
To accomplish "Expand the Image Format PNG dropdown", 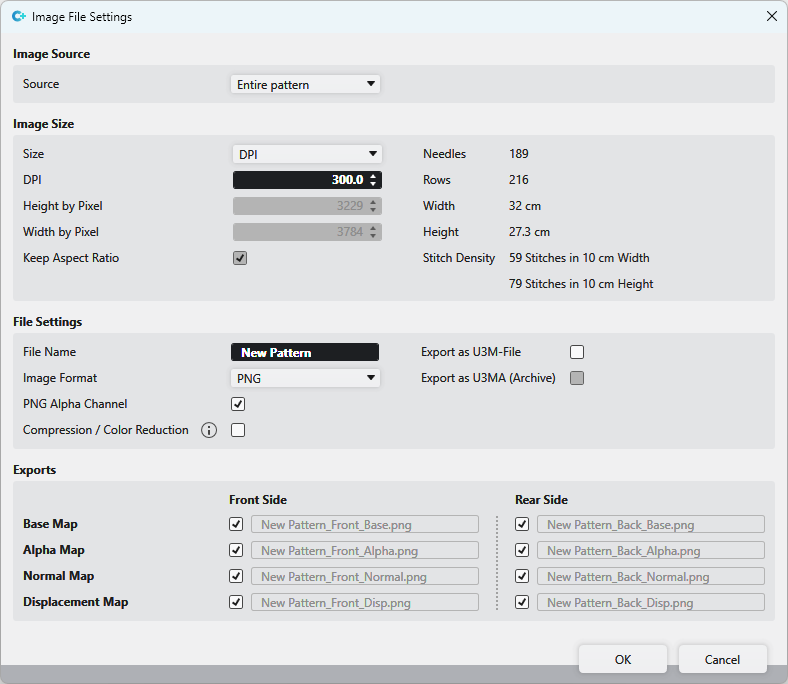I will (305, 378).
